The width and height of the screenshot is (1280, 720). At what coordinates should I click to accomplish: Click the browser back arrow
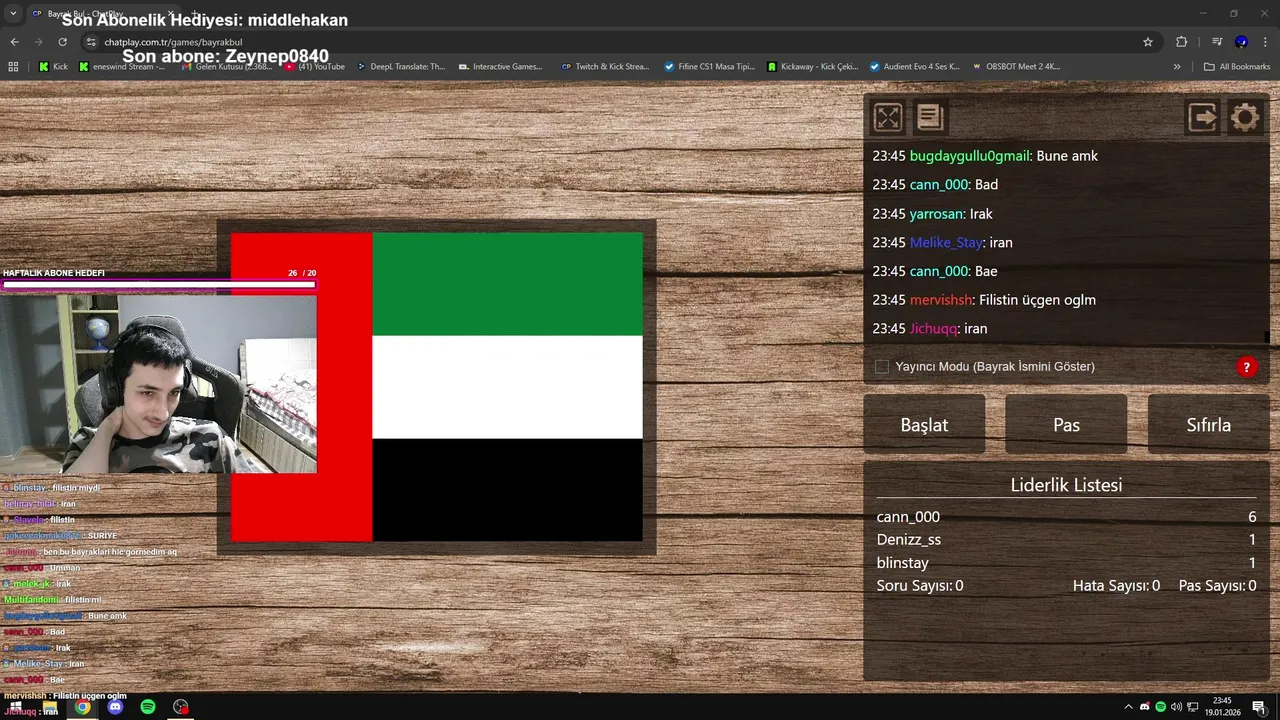coord(14,42)
